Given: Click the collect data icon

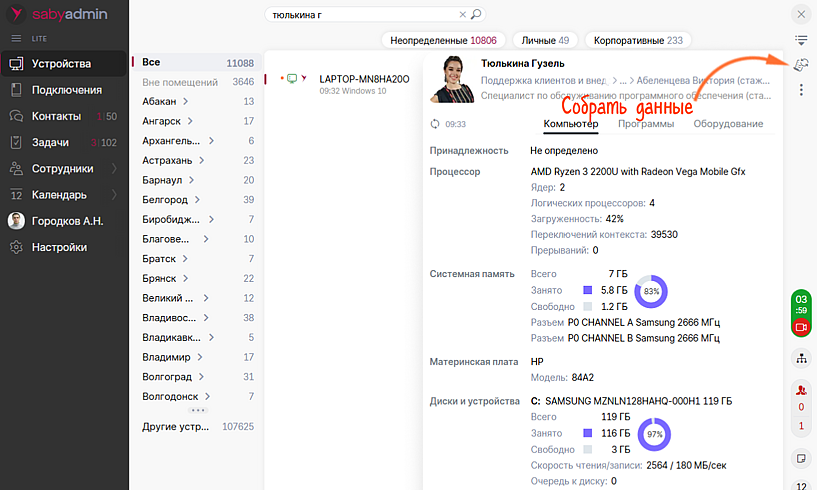Looking at the screenshot, I should point(801,65).
